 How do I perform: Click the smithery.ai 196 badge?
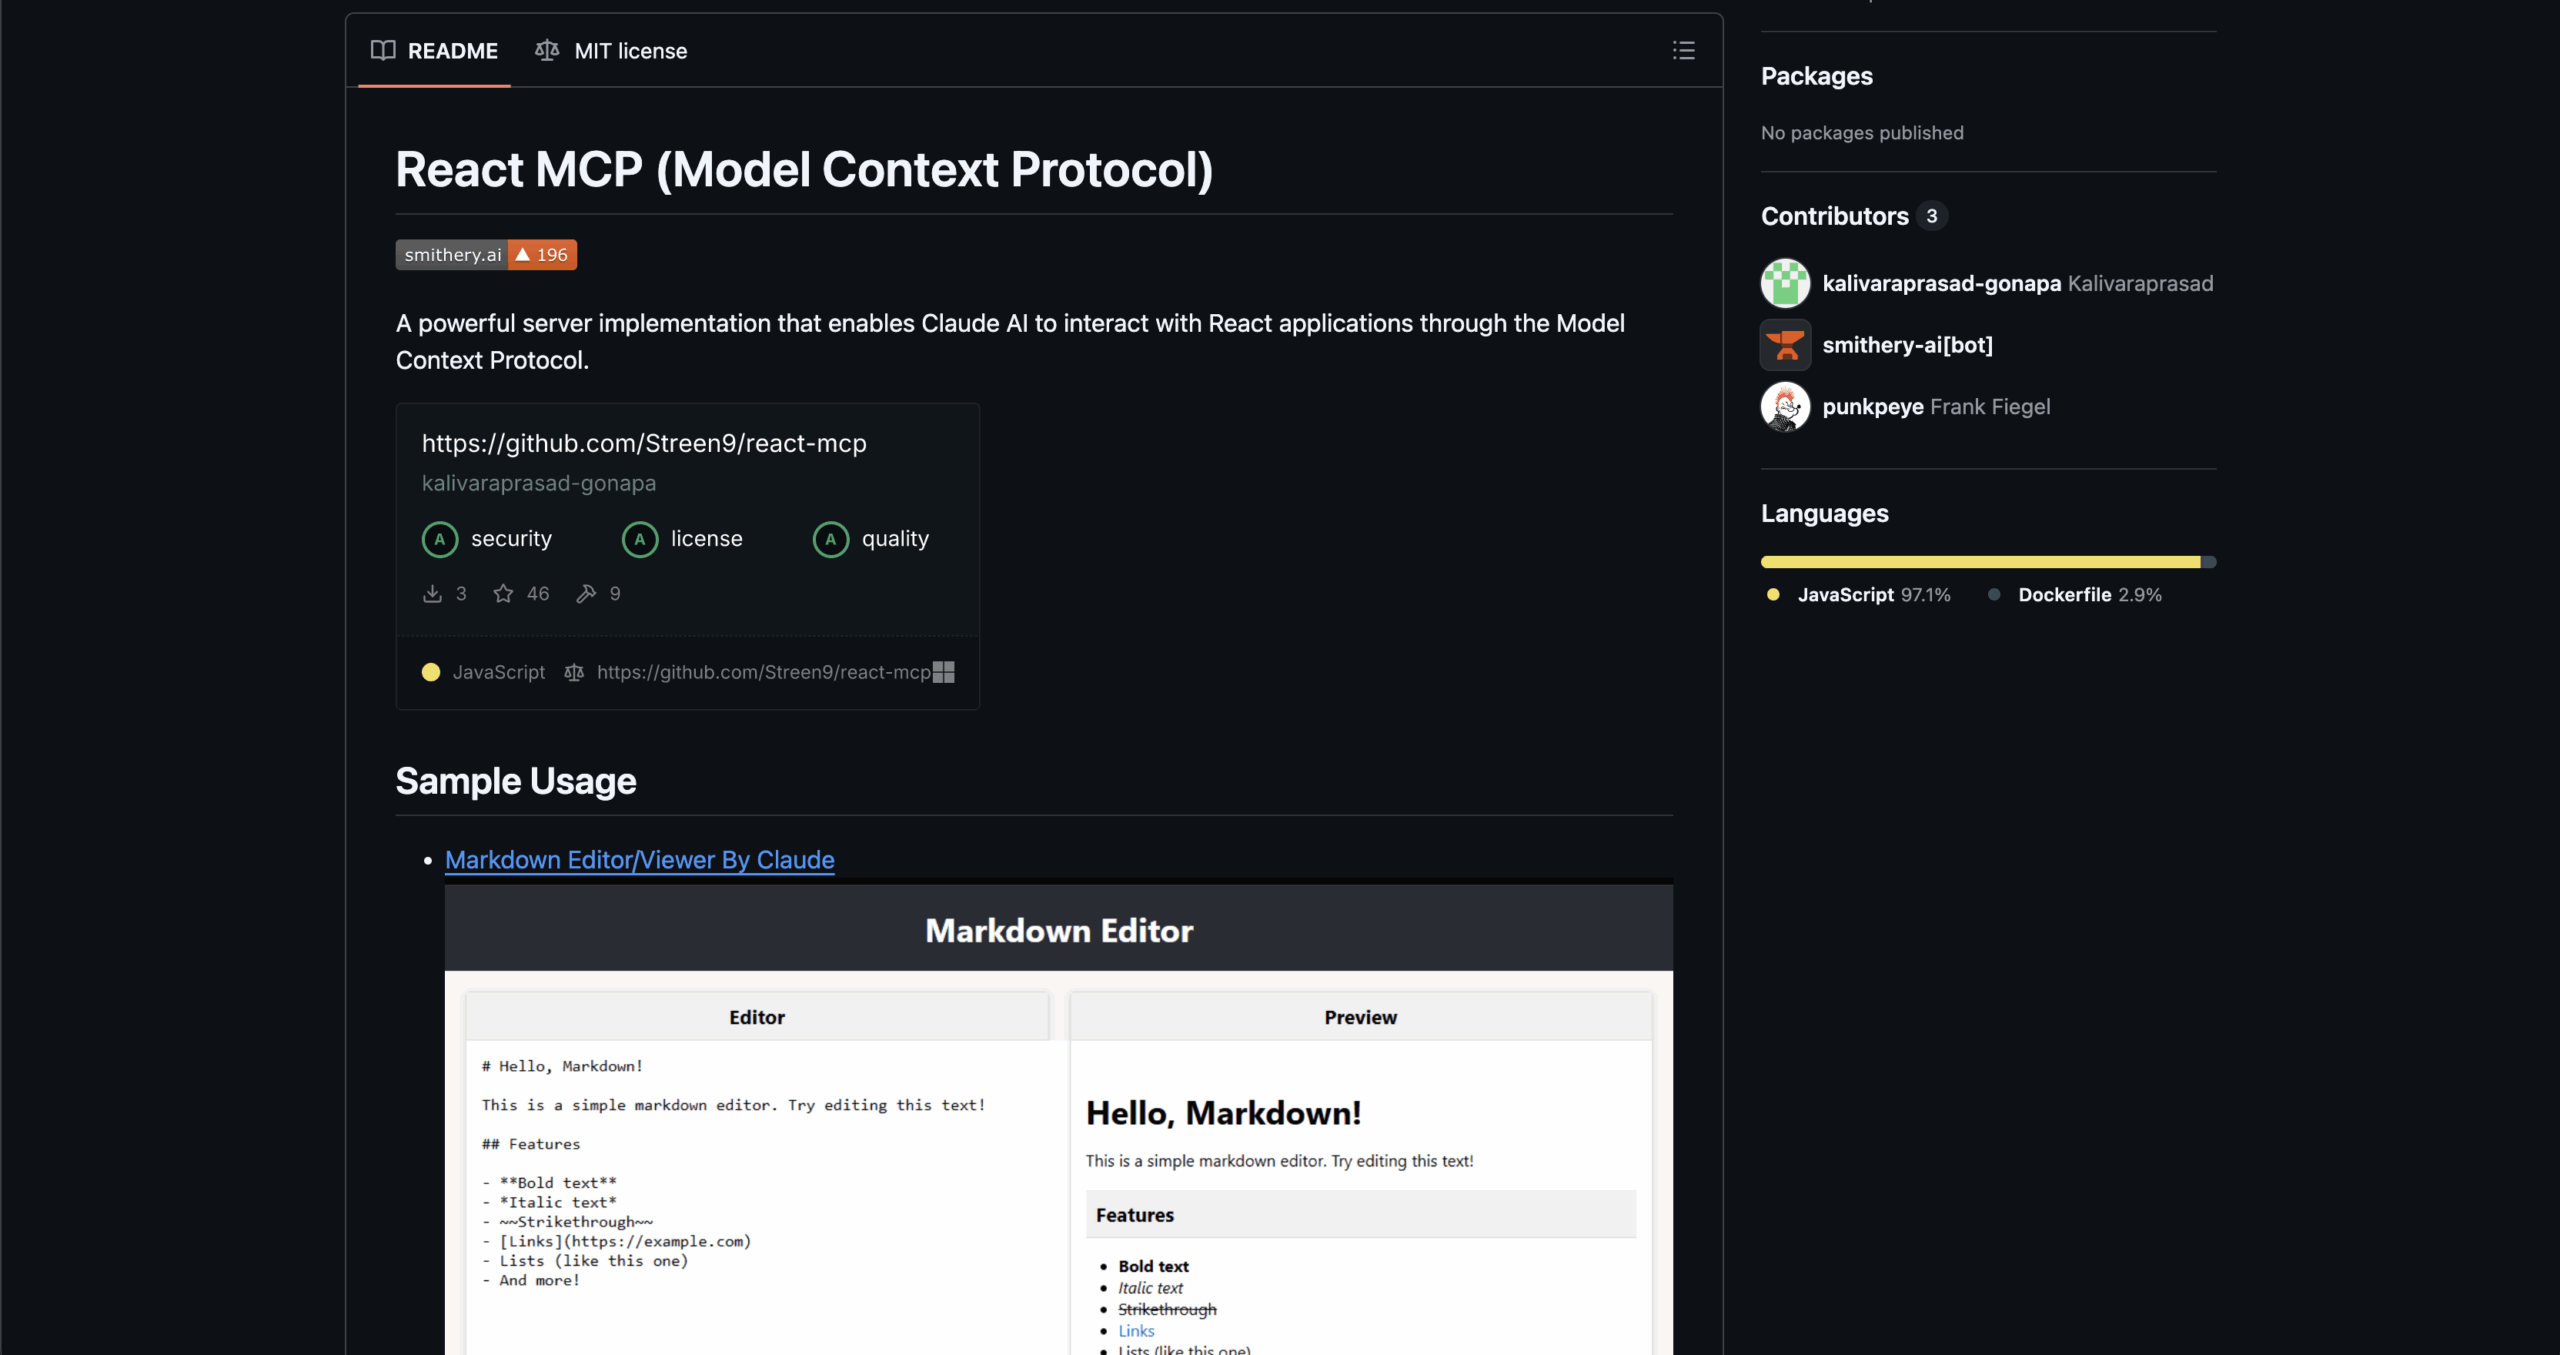pyautogui.click(x=486, y=255)
